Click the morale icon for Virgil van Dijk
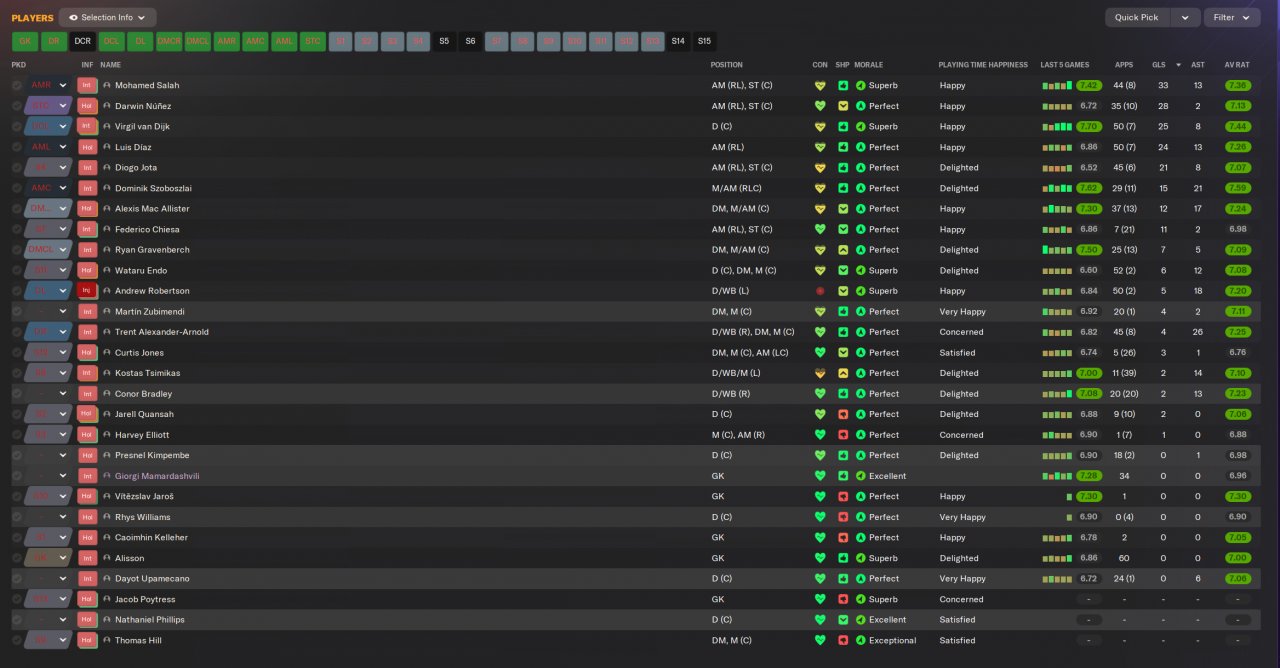This screenshot has height=668, width=1280. (861, 127)
